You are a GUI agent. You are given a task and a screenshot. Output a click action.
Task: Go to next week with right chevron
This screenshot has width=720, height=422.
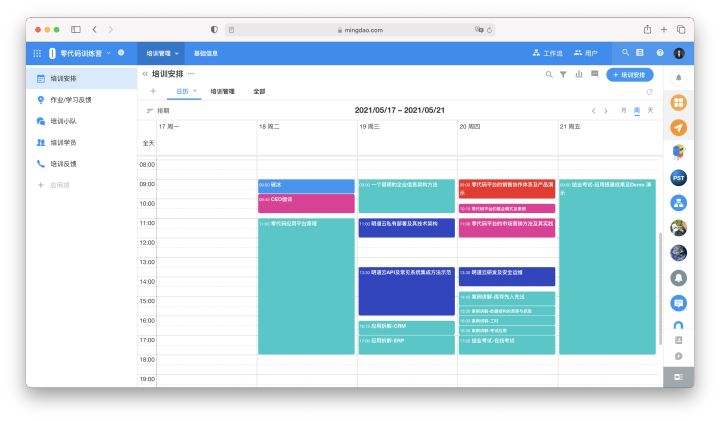click(x=606, y=111)
